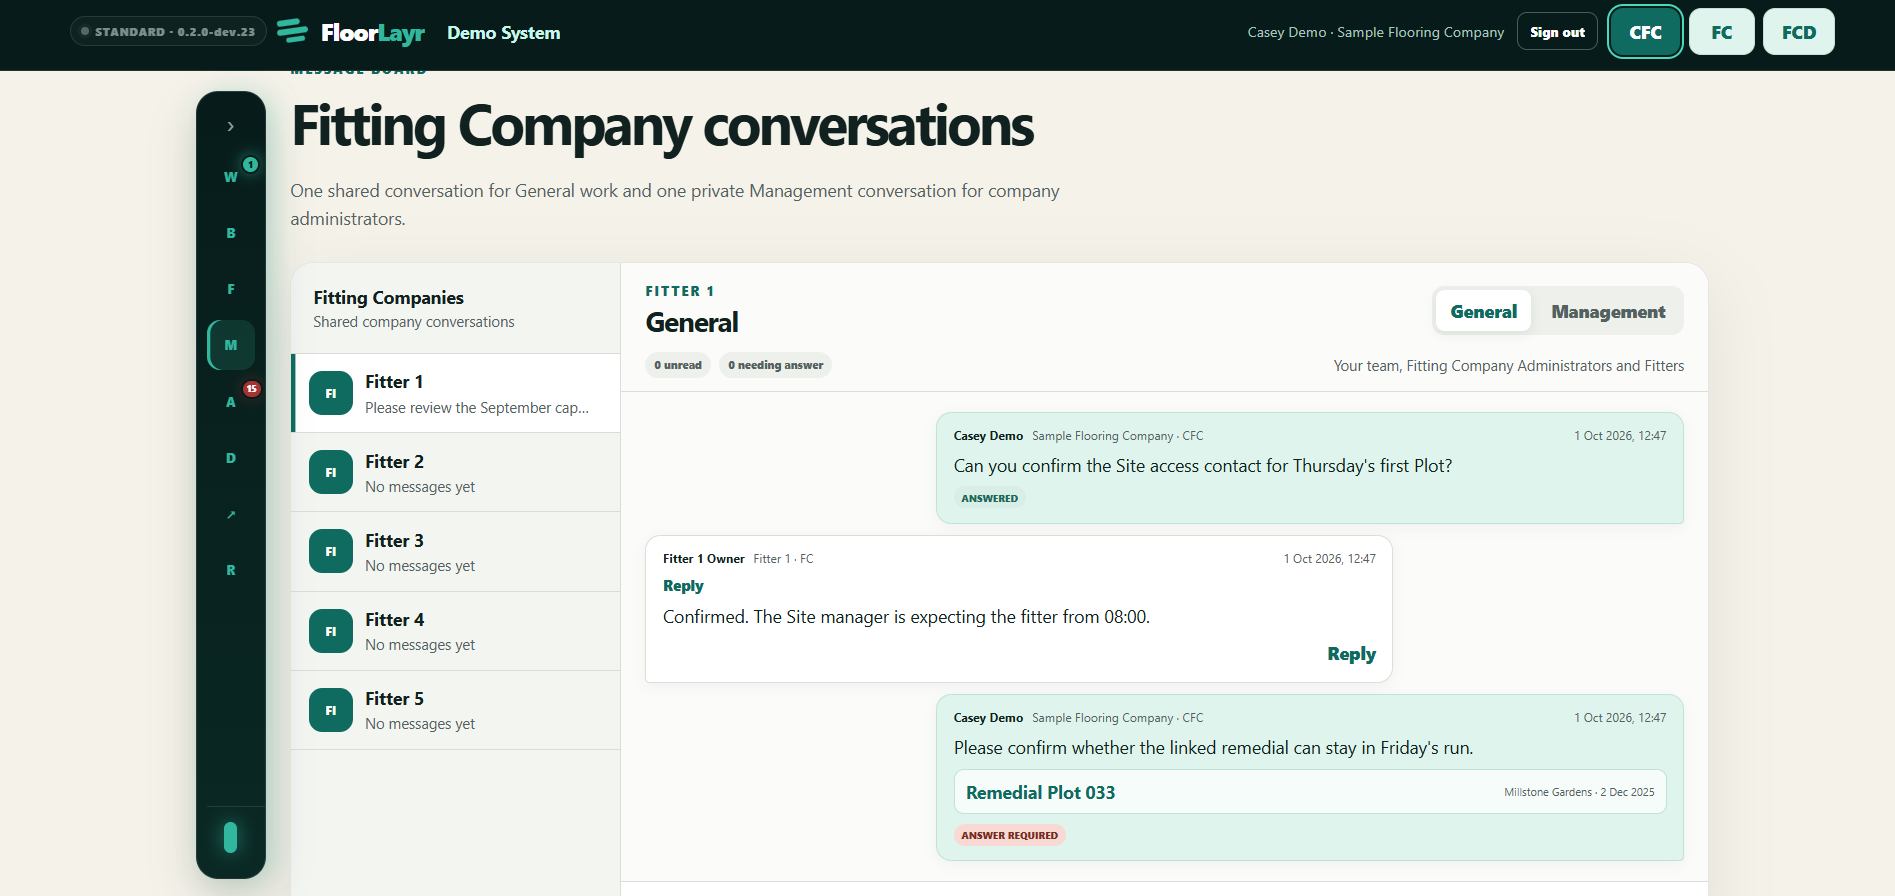The width and height of the screenshot is (1895, 896).
Task: Click the arrow sidebar icon above R
Action: [x=231, y=514]
